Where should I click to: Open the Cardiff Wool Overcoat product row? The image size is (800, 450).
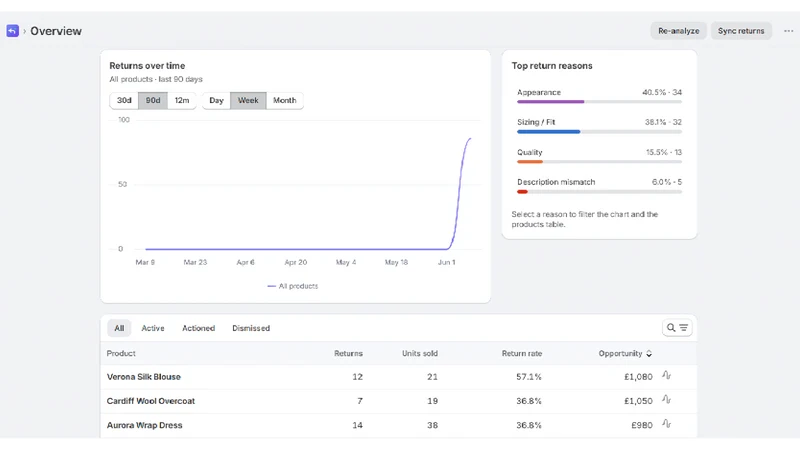click(x=398, y=401)
